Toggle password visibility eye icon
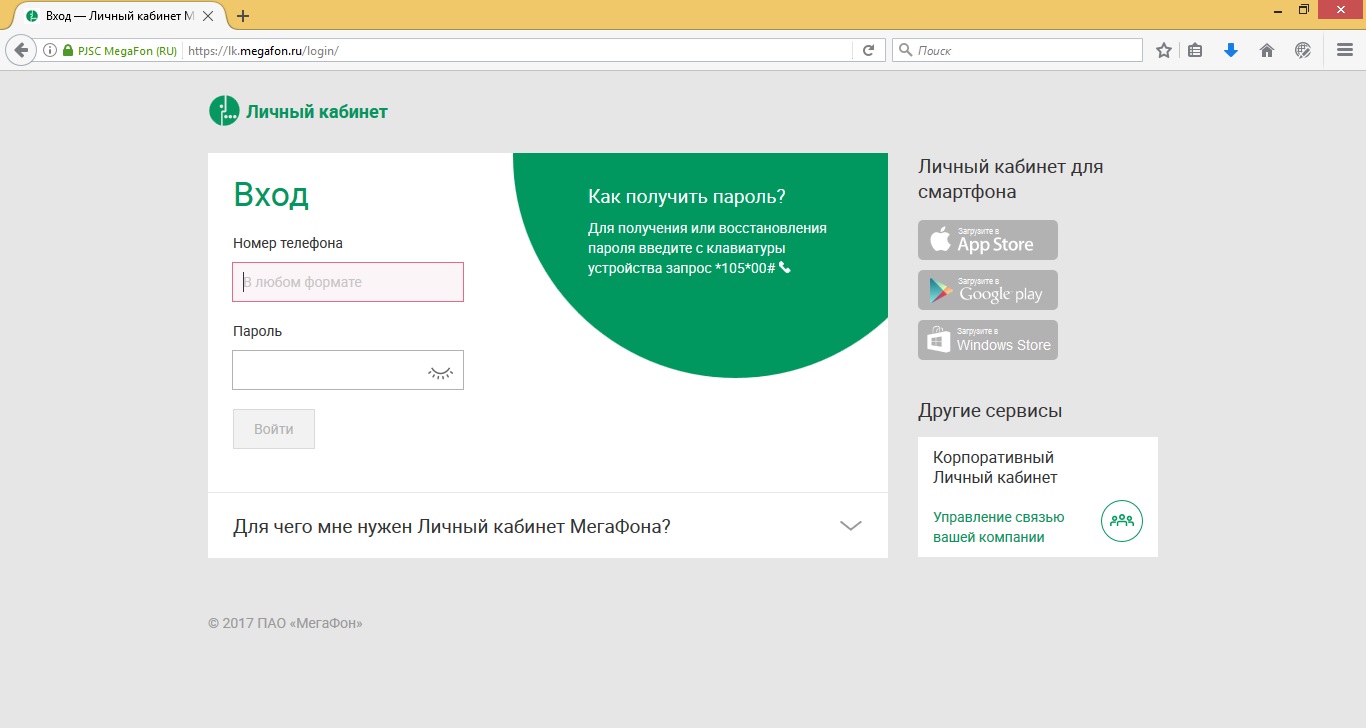Screen dimensions: 1366x728 click(440, 371)
